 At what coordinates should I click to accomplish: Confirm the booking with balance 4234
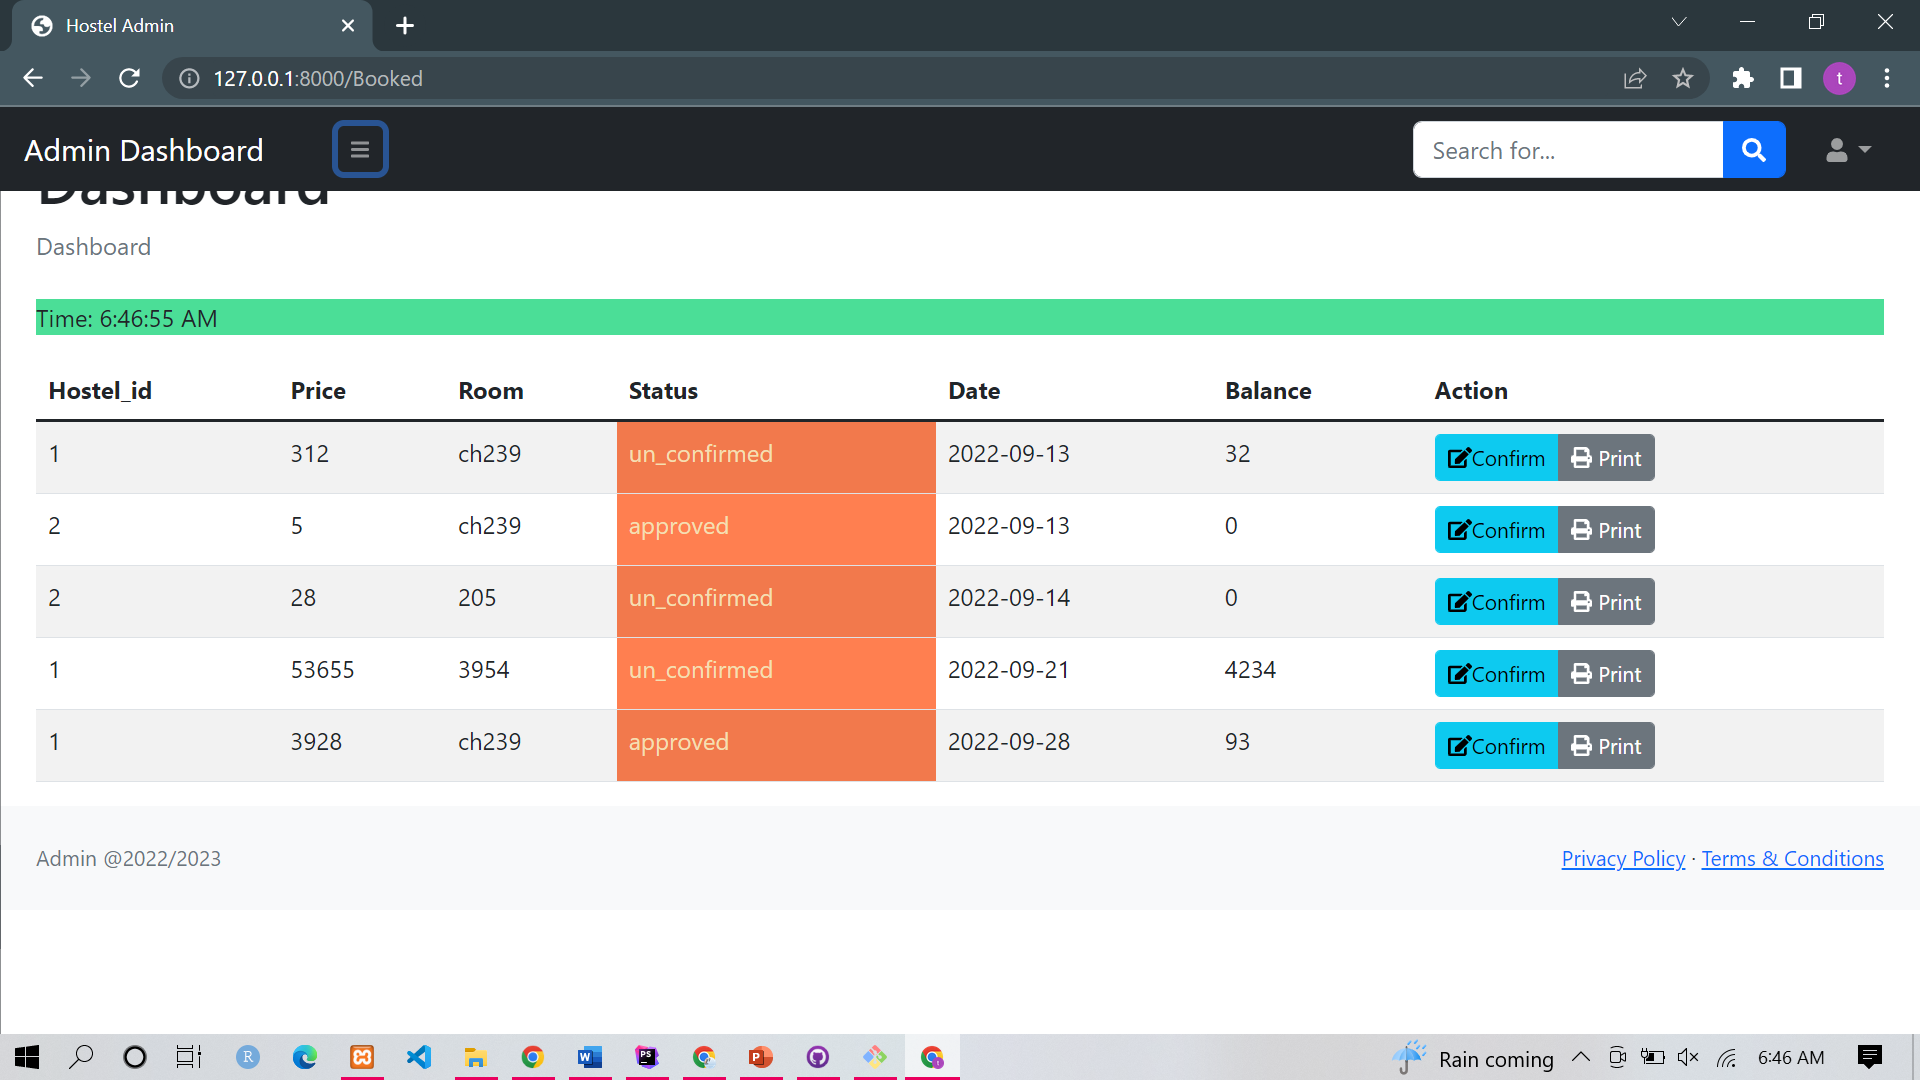point(1495,673)
